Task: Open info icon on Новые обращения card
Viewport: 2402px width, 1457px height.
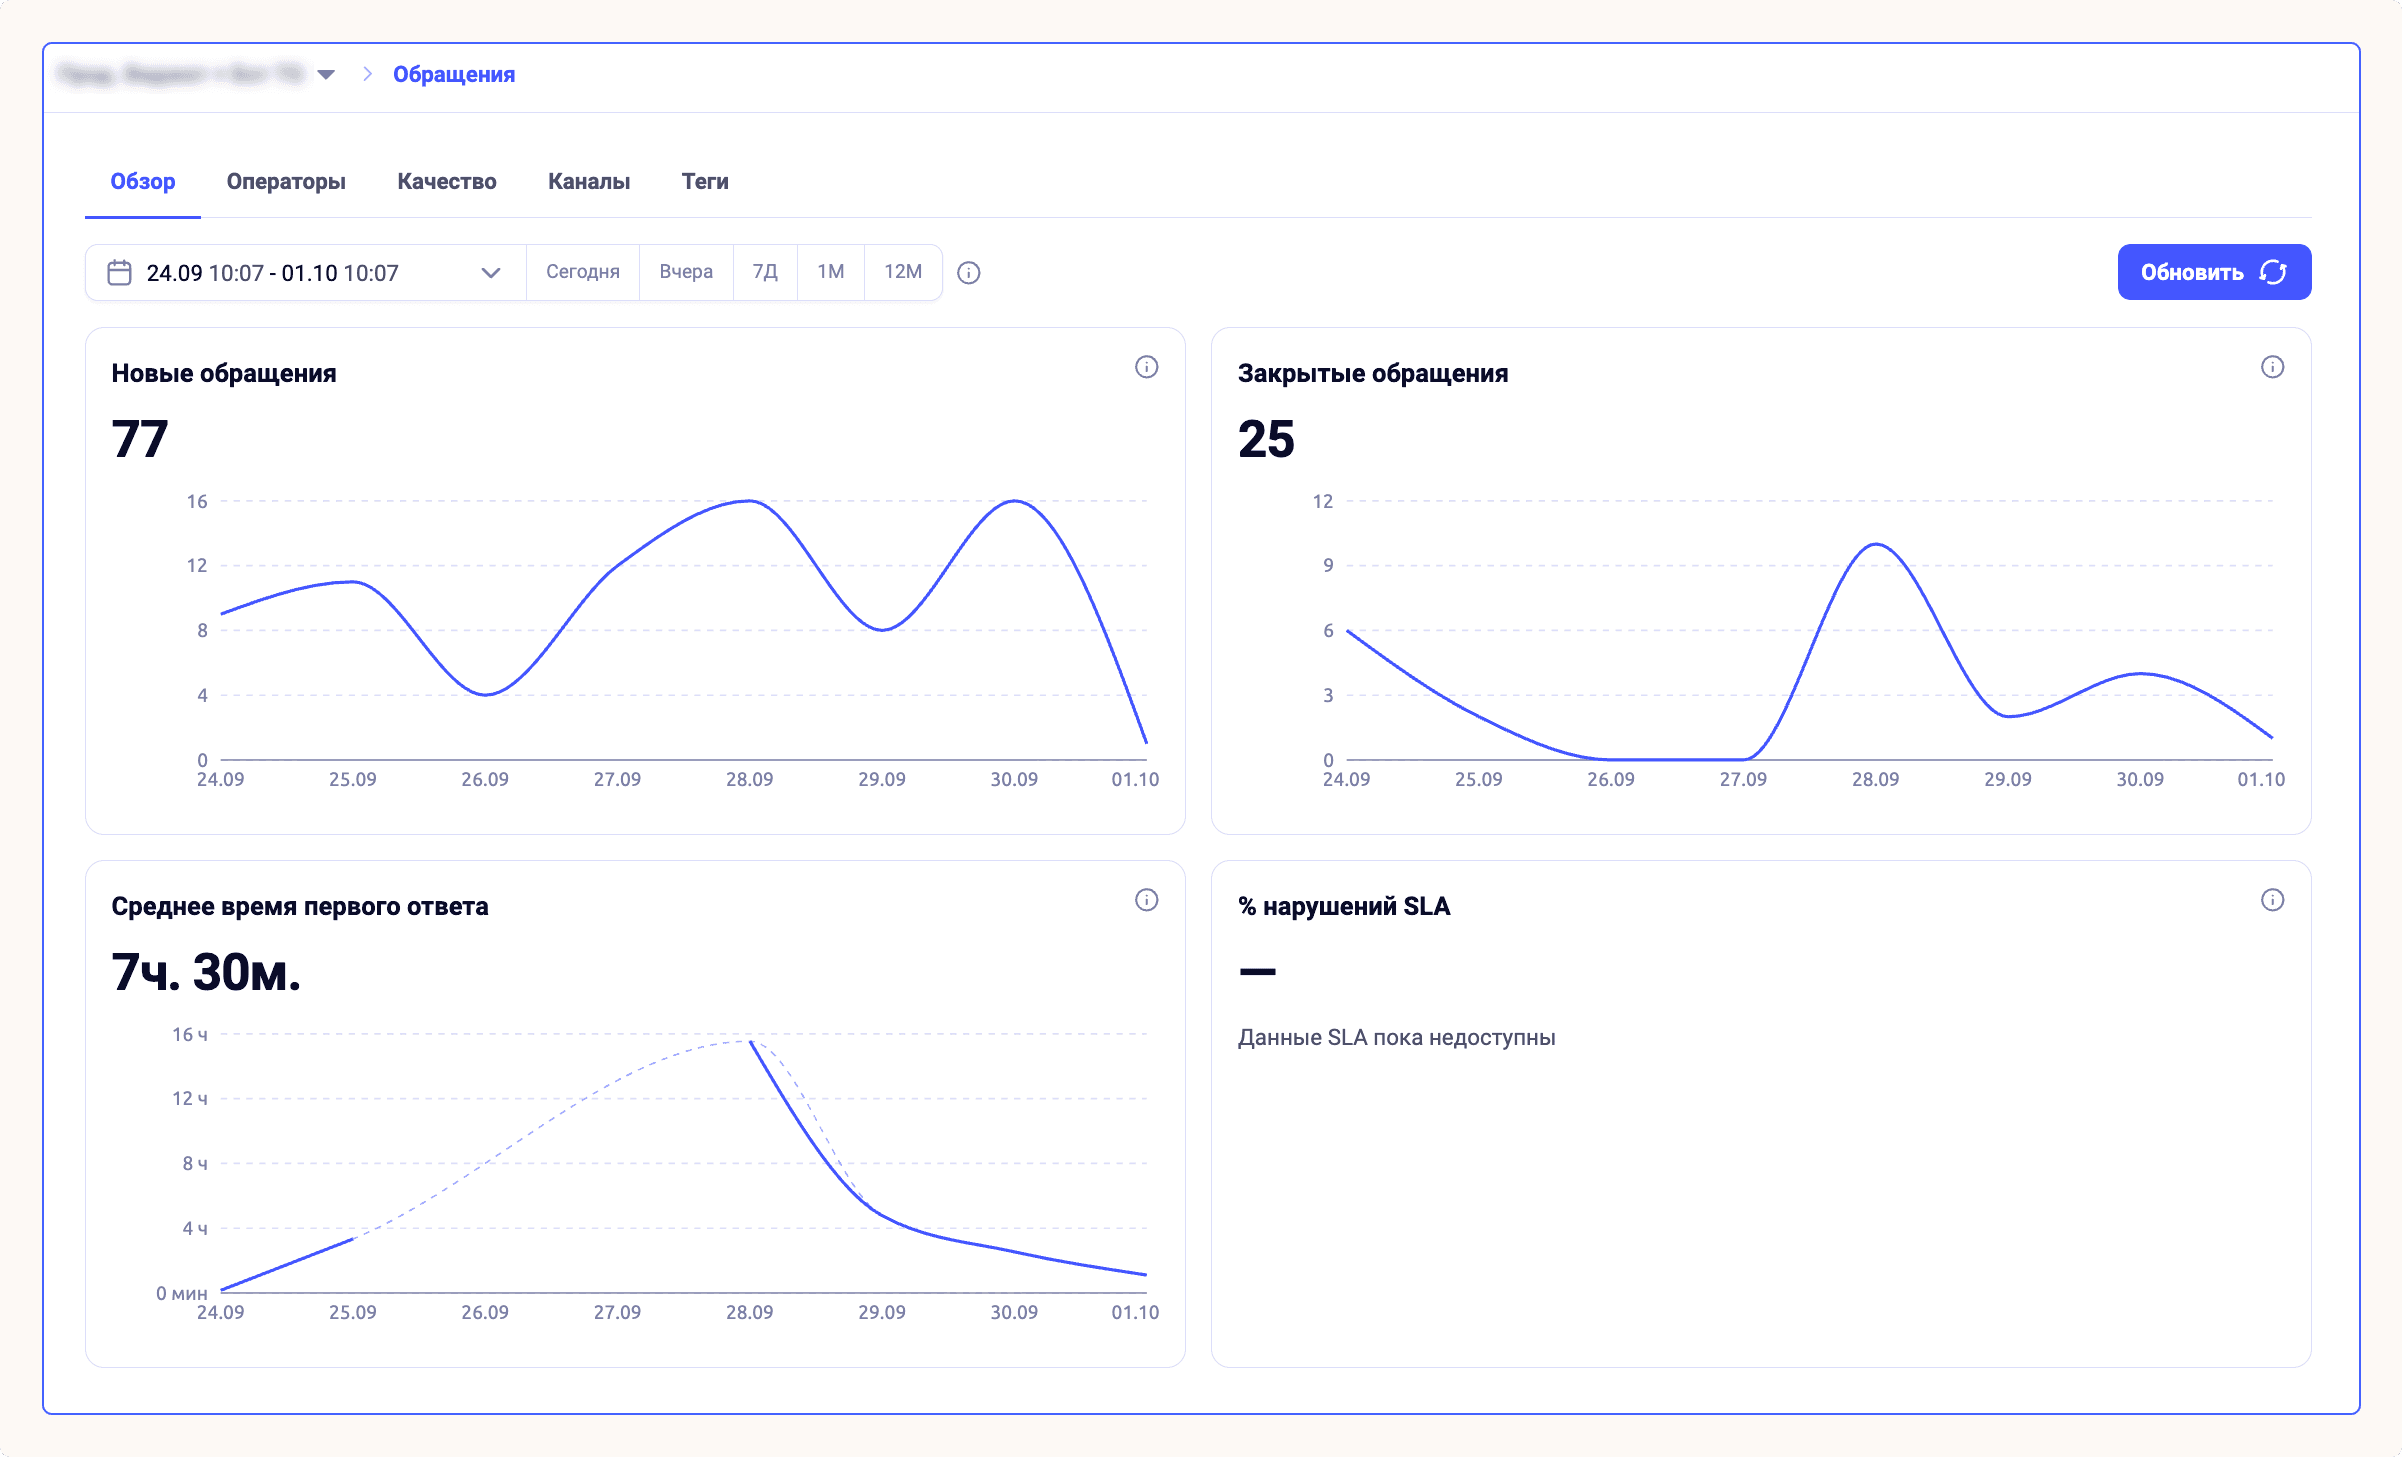Action: [1146, 367]
